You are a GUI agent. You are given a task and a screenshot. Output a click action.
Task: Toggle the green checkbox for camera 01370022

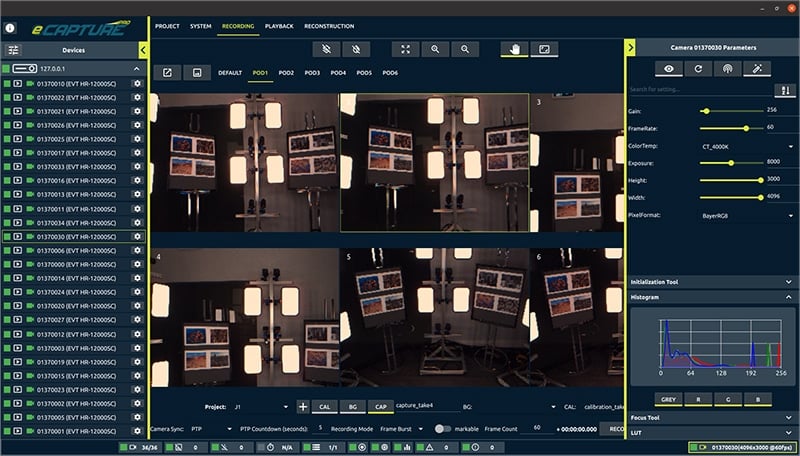(7, 97)
